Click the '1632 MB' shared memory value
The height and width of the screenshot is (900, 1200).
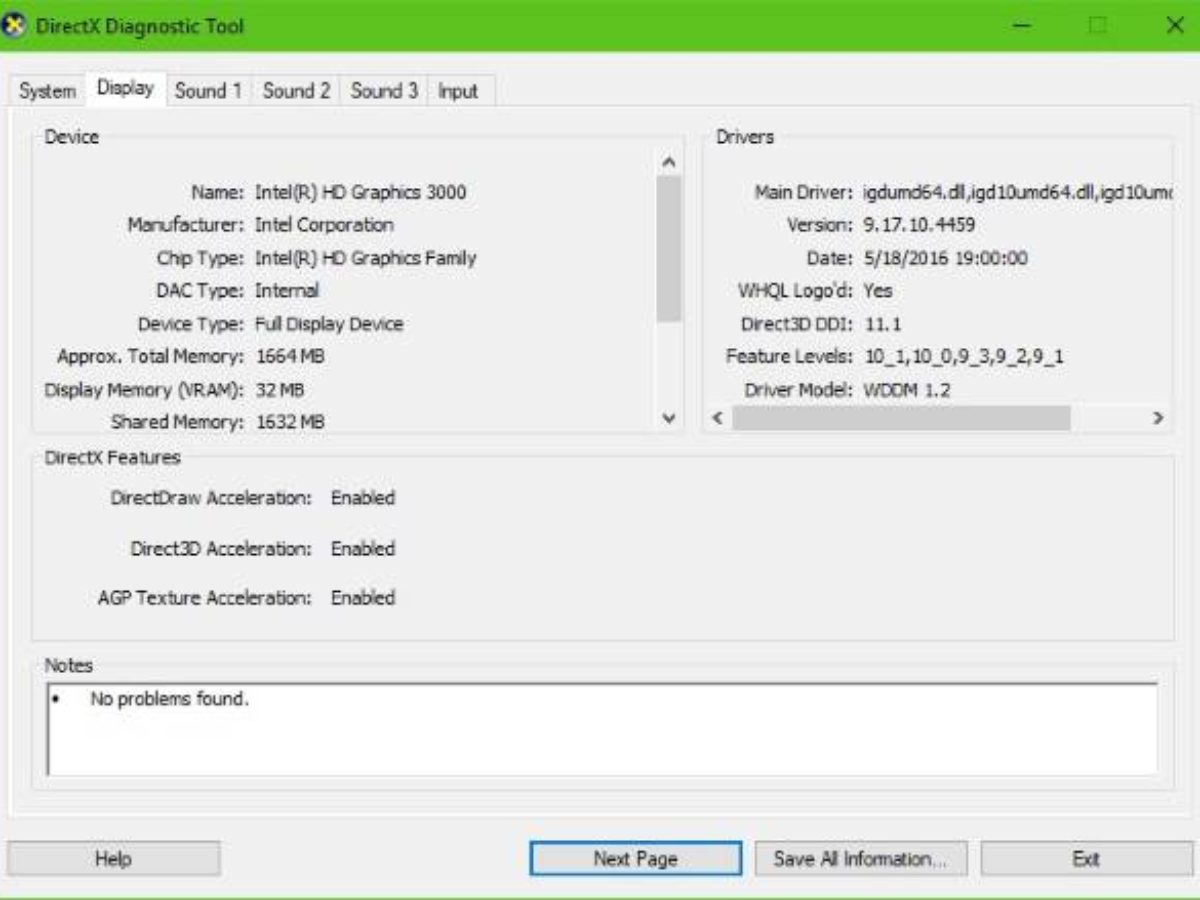[290, 422]
